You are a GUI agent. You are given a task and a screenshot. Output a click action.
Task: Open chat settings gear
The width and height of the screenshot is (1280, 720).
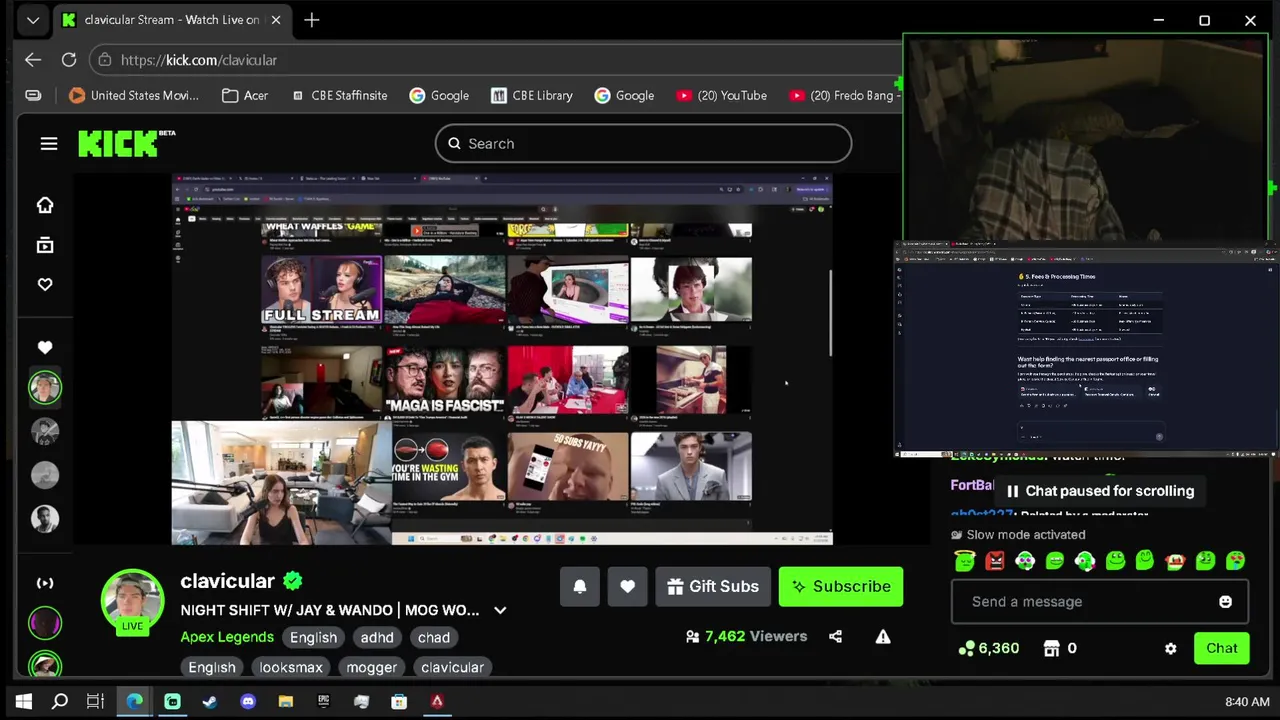[1171, 648]
